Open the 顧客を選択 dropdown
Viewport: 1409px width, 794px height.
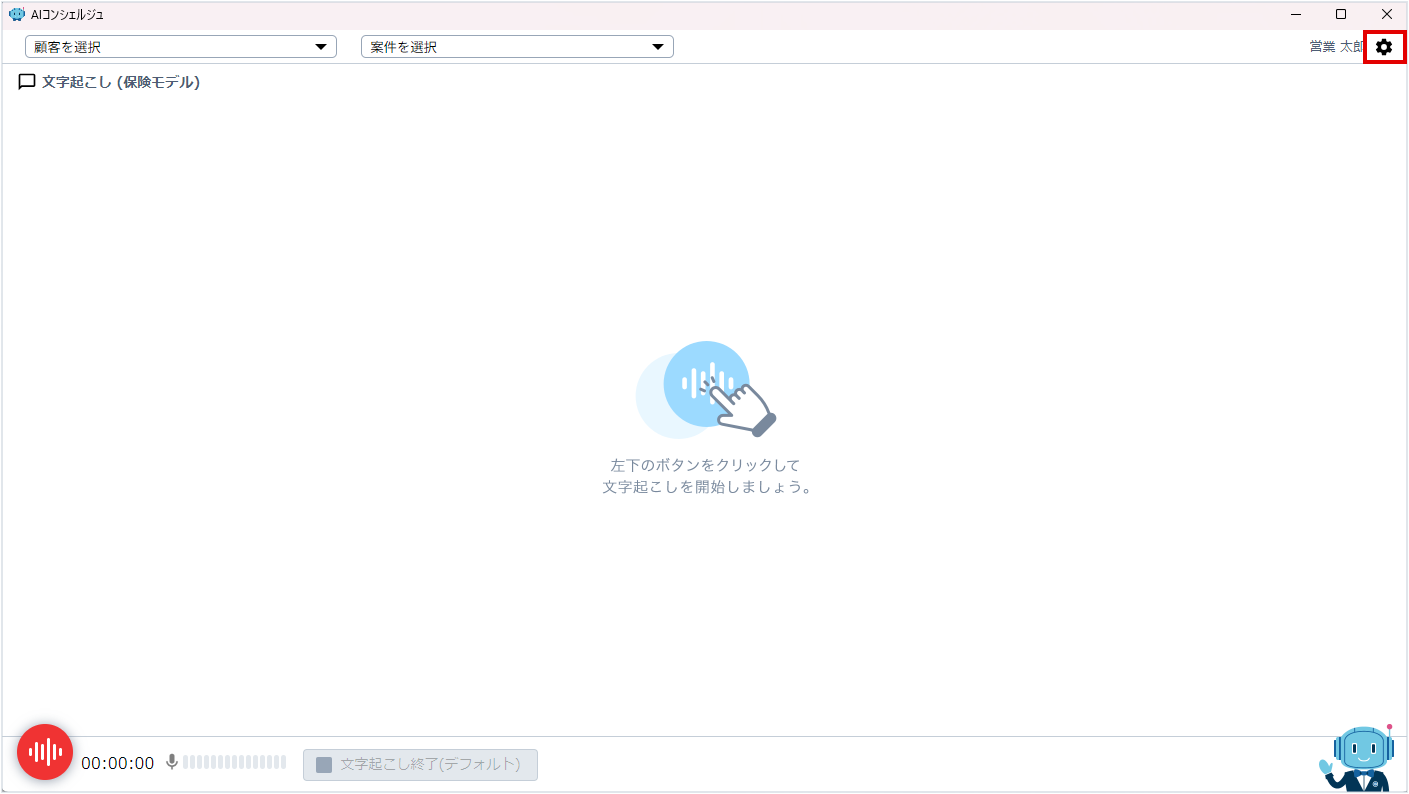(x=170, y=47)
